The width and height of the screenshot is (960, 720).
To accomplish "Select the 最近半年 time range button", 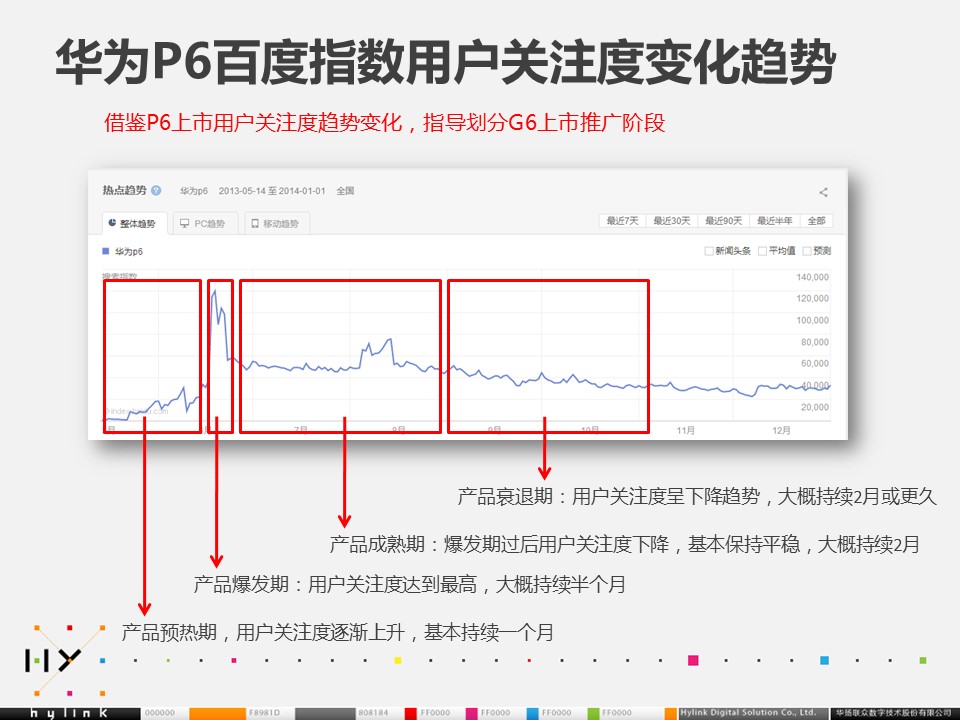I will click(x=774, y=221).
